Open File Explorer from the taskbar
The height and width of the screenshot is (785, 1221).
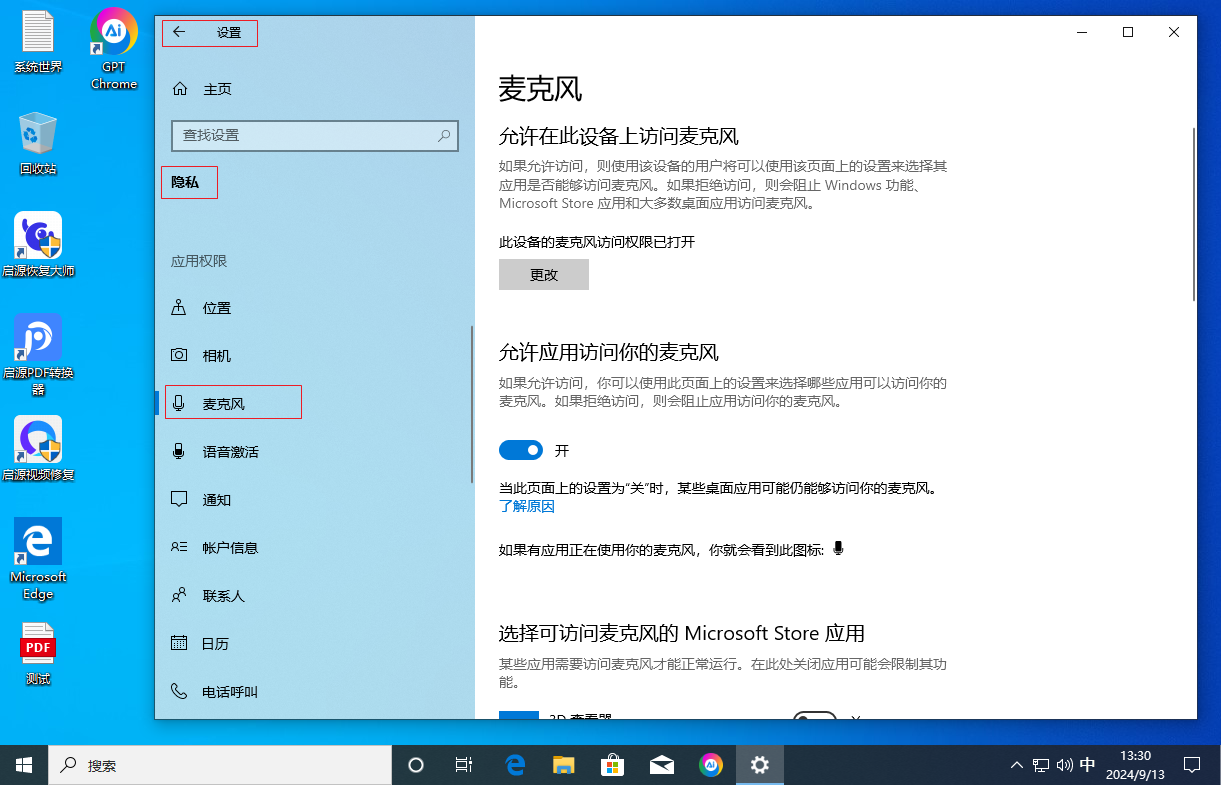coord(564,765)
